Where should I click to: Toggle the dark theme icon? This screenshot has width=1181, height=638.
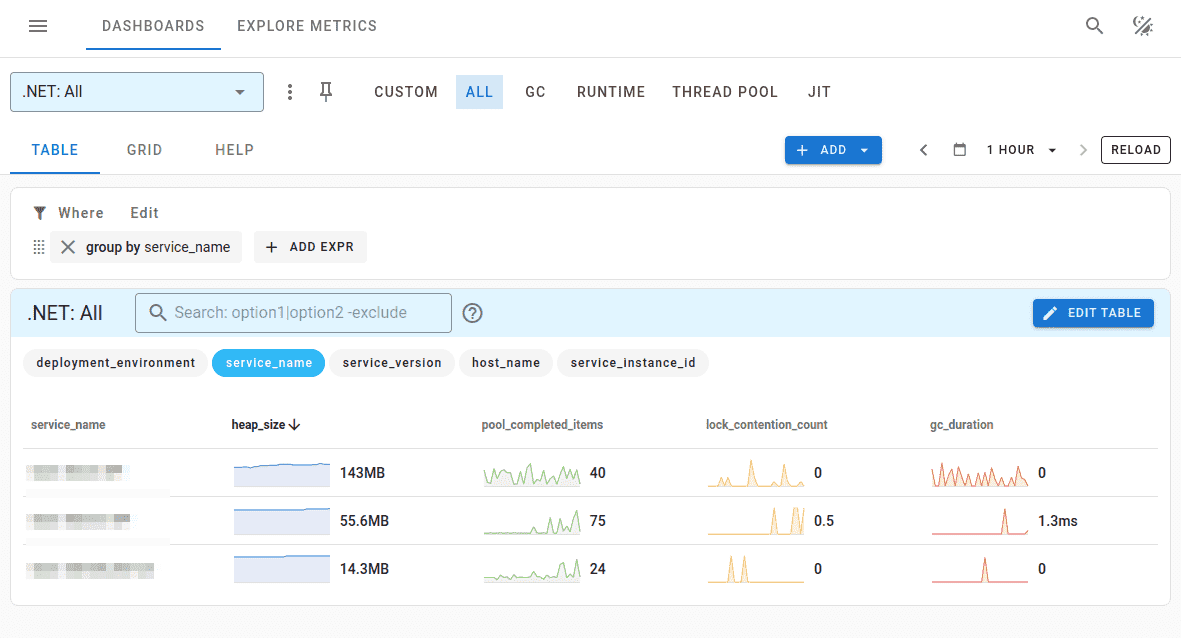click(1142, 25)
